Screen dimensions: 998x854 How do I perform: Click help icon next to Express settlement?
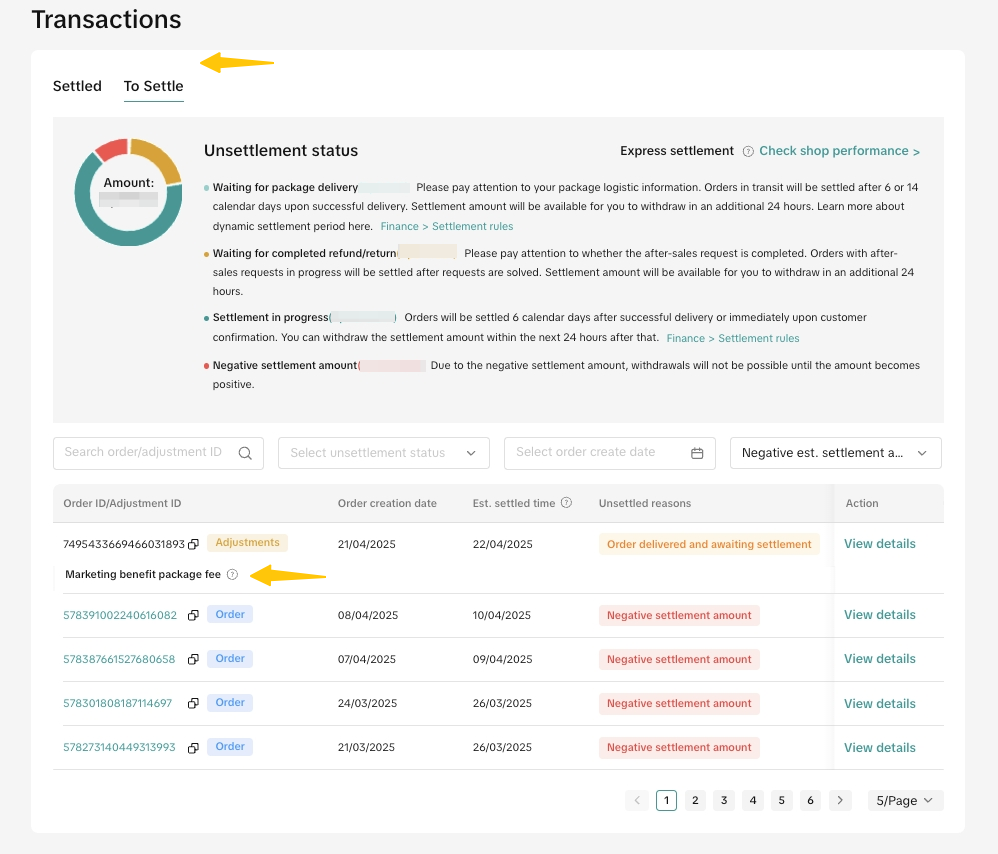tap(747, 152)
